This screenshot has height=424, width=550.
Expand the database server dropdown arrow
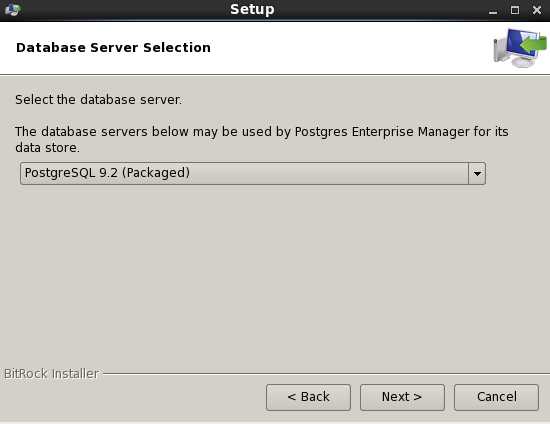477,173
